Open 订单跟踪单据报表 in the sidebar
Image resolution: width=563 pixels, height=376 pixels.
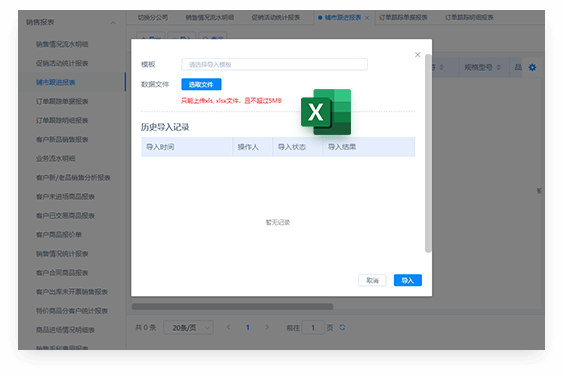(x=62, y=101)
